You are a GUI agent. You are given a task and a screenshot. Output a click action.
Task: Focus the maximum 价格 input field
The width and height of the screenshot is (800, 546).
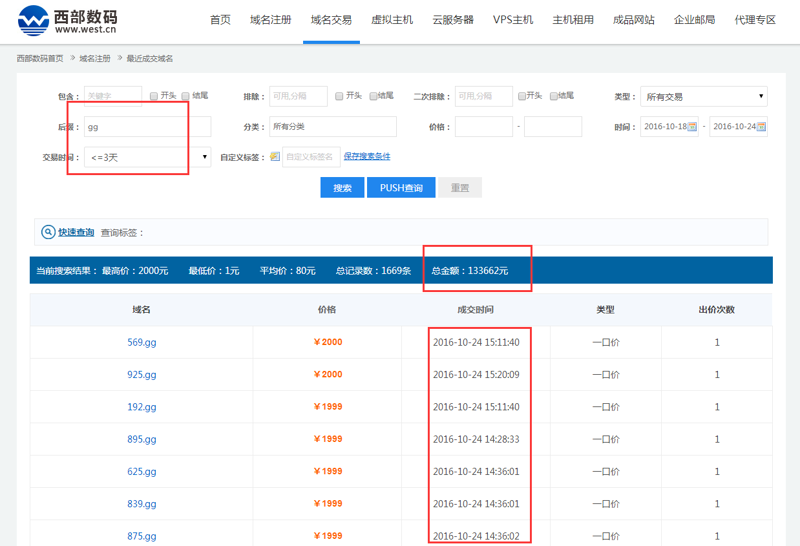point(553,127)
